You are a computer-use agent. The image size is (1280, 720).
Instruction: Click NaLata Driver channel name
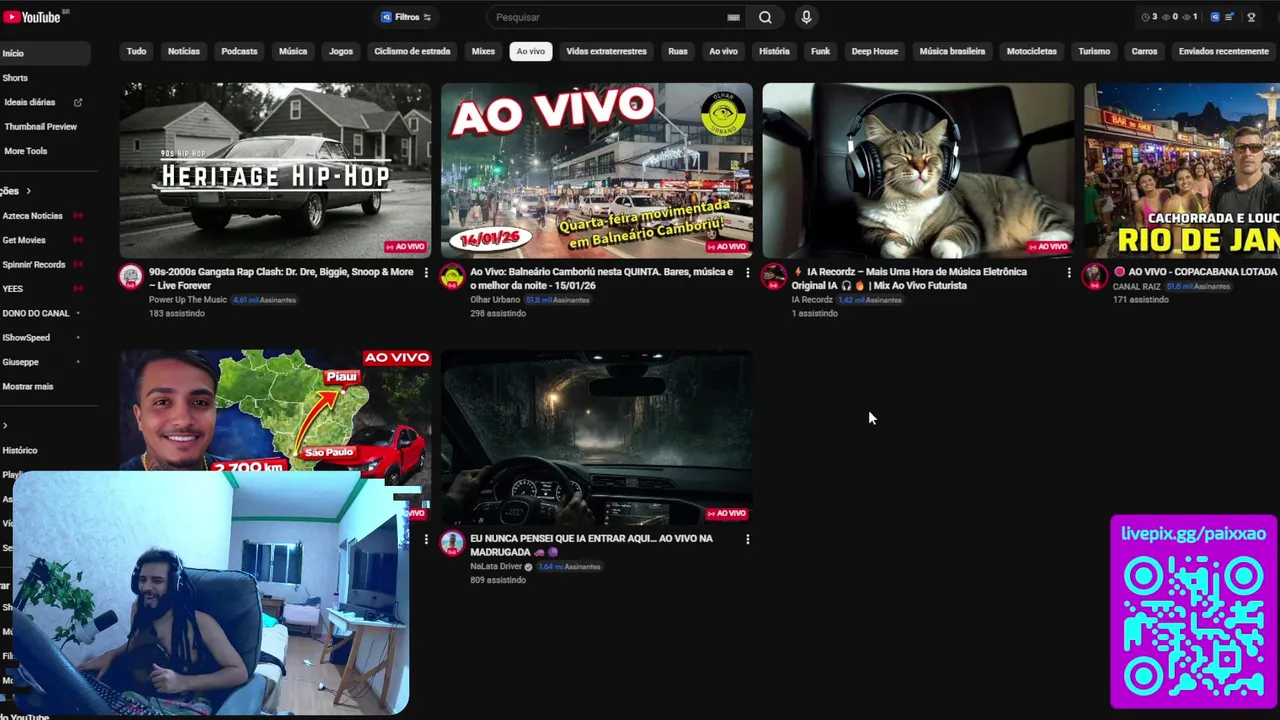496,567
